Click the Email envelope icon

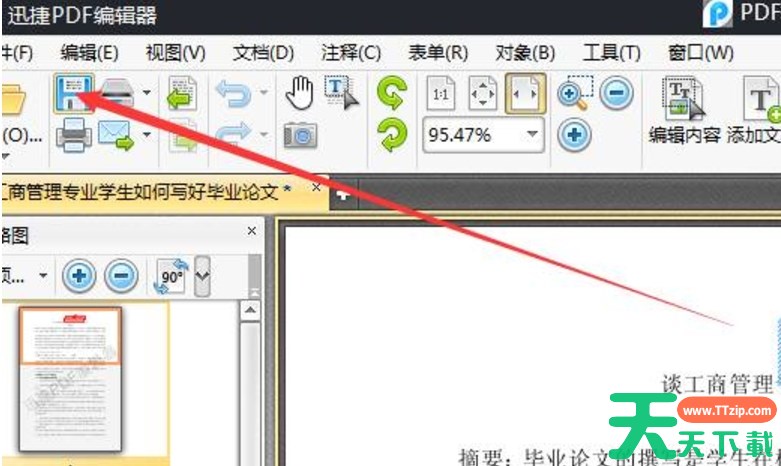116,135
